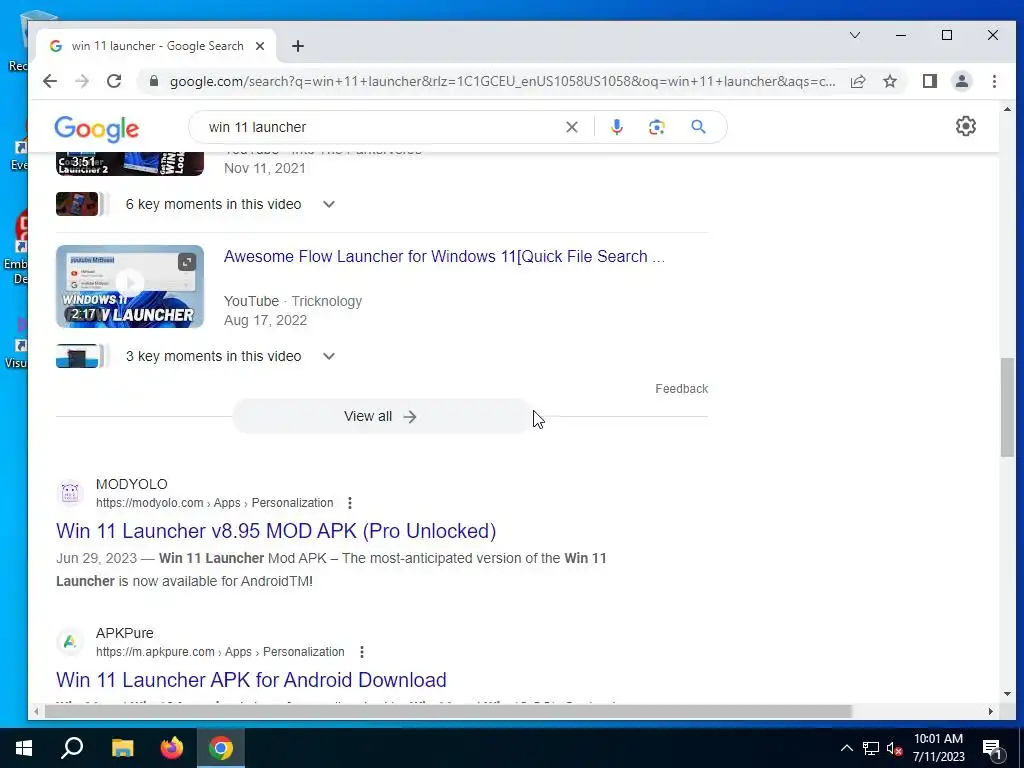This screenshot has height=768, width=1024.
Task: Bookmark this page with the star icon
Action: click(x=889, y=81)
